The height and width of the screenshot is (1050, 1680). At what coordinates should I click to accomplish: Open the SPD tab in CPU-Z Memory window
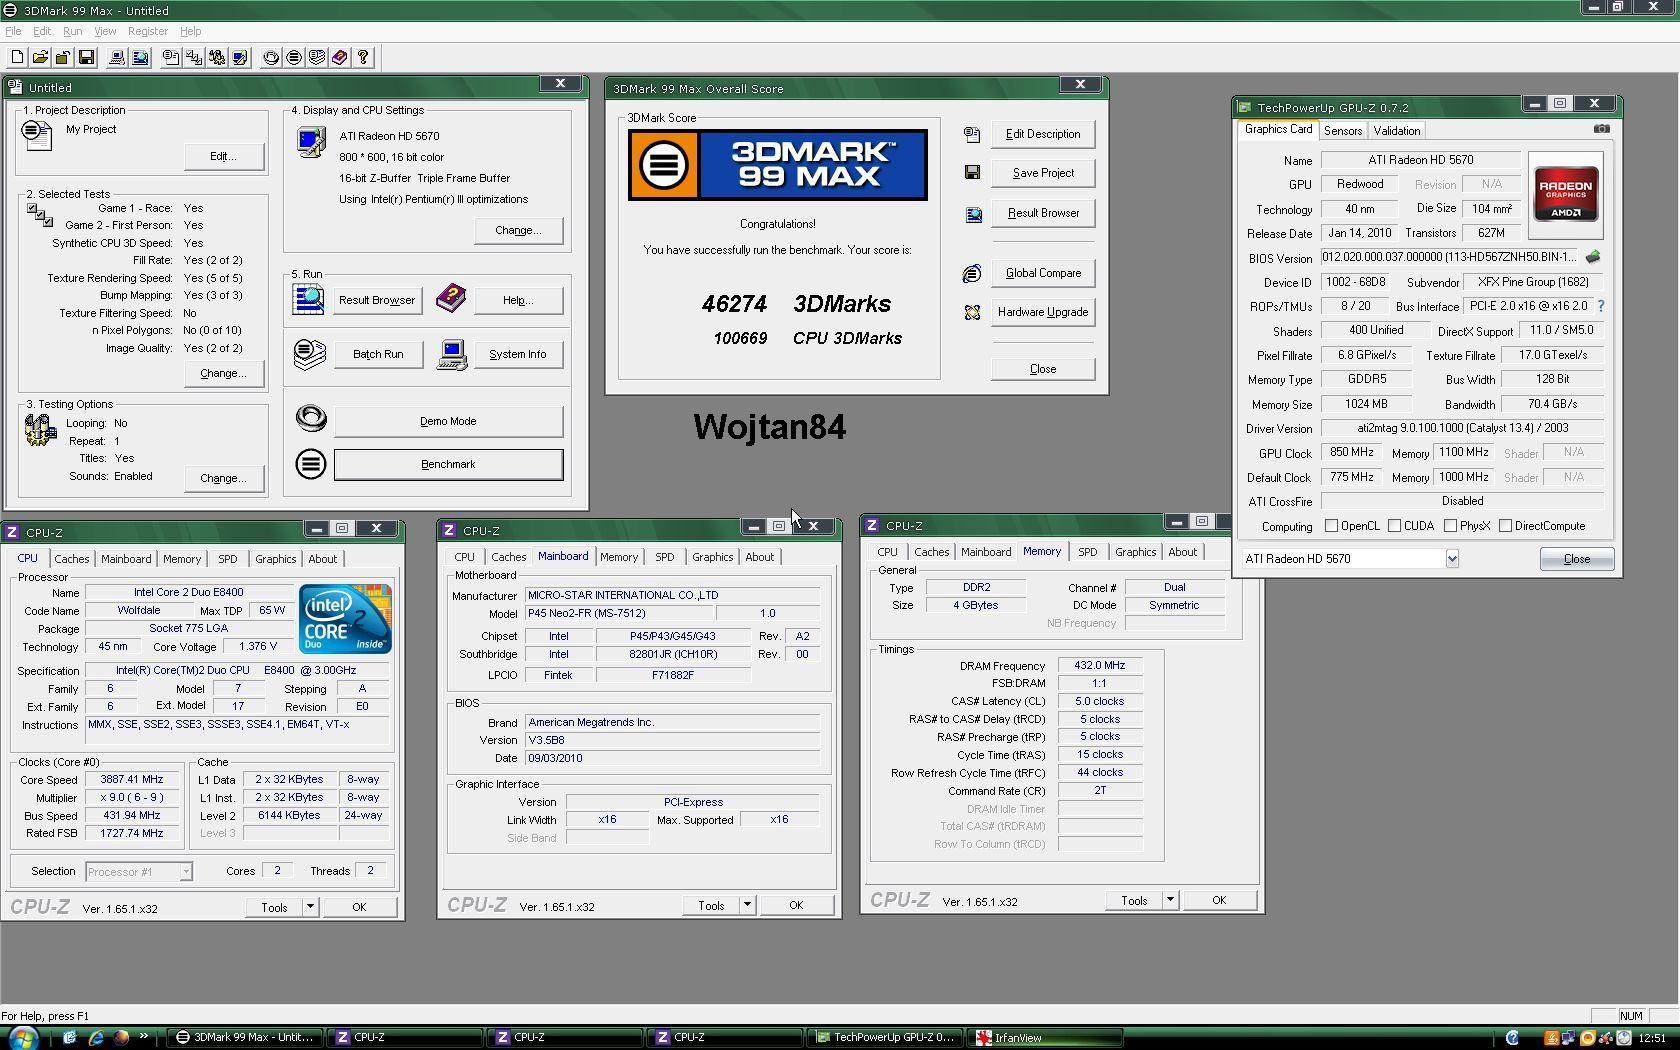(x=1088, y=552)
